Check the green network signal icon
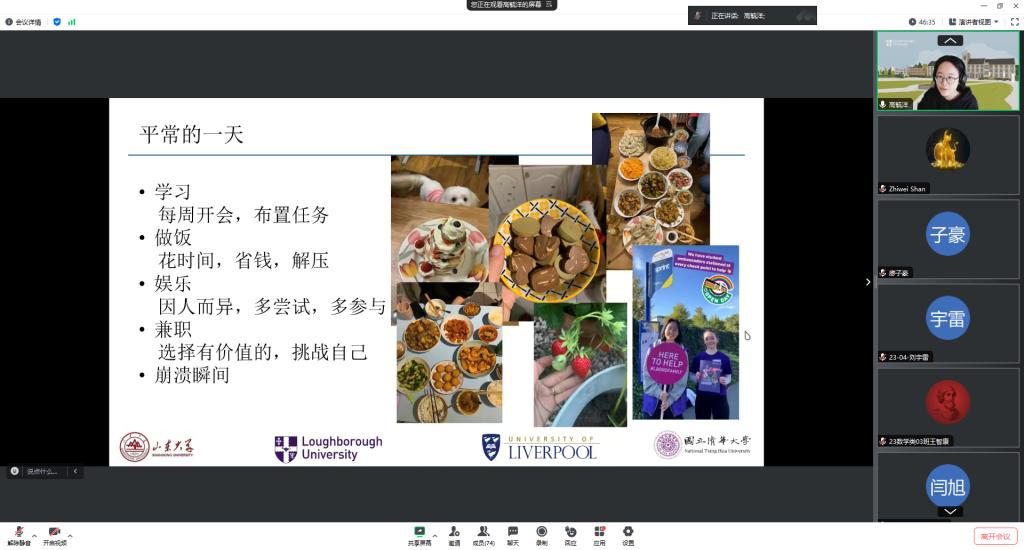Image resolution: width=1024 pixels, height=550 pixels. click(x=72, y=21)
